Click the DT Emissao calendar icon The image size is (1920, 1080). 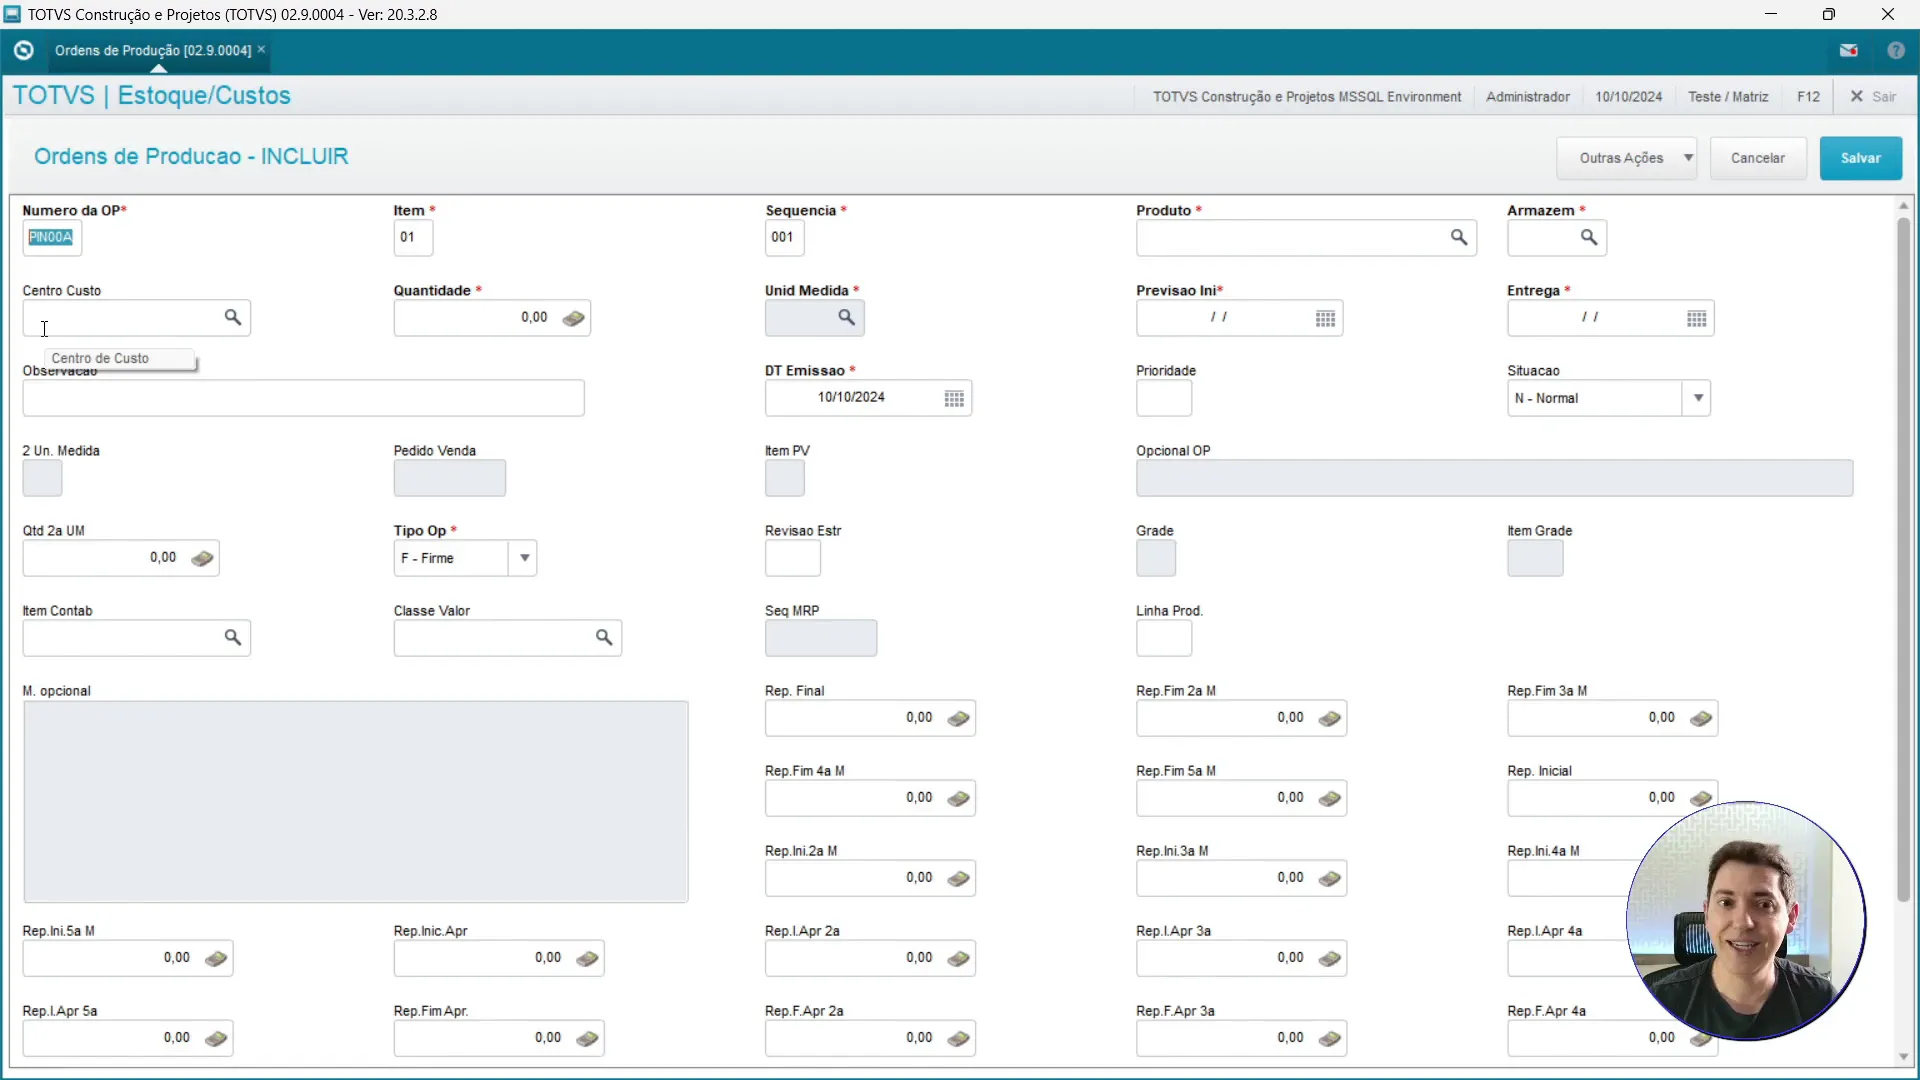tap(953, 398)
